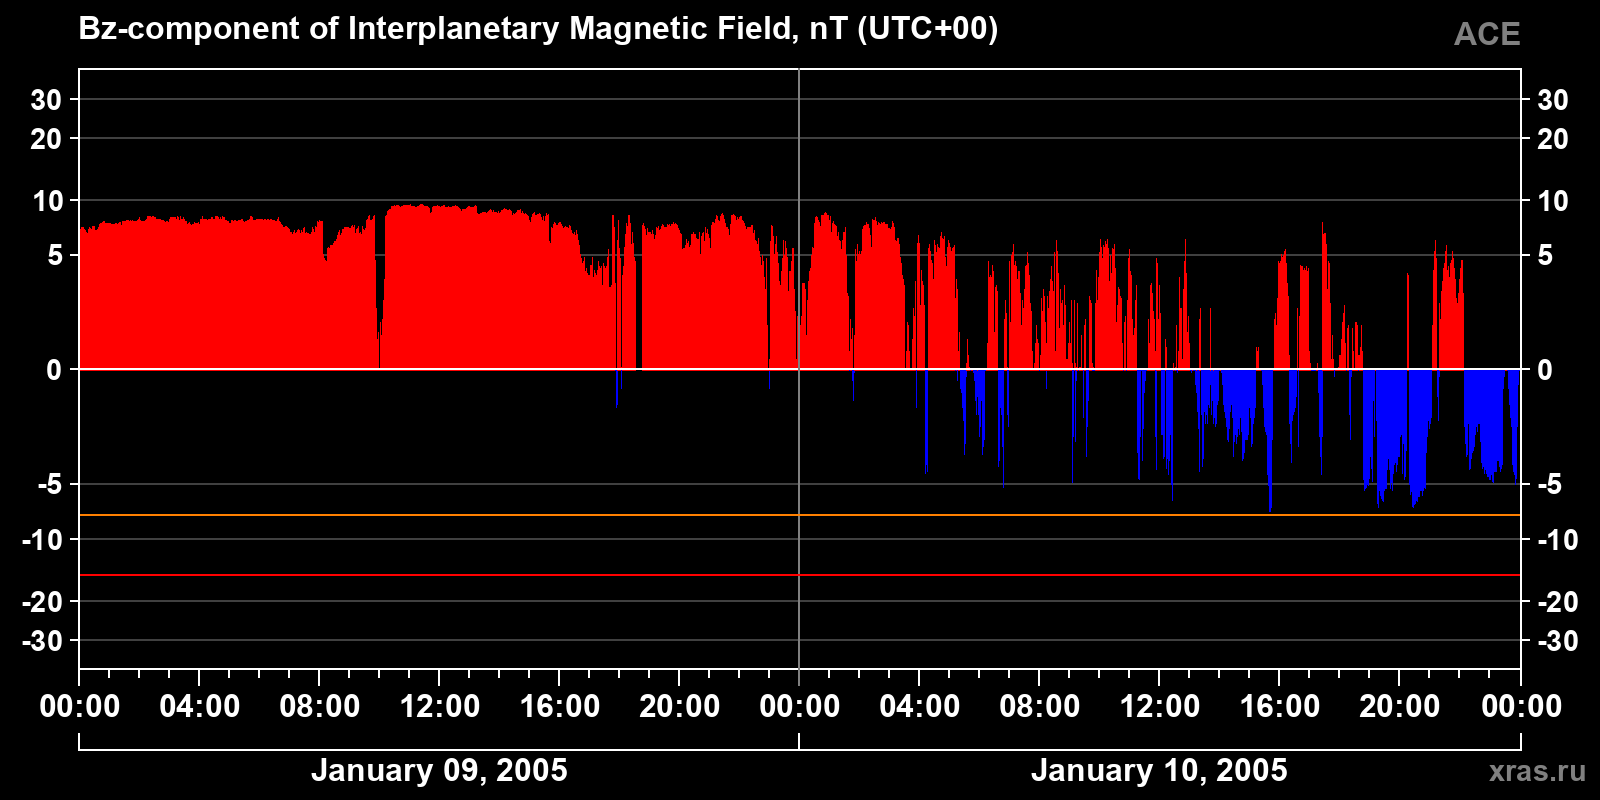Click the '08:00' time label under January 09
The width and height of the screenshot is (1600, 800).
coord(320,707)
